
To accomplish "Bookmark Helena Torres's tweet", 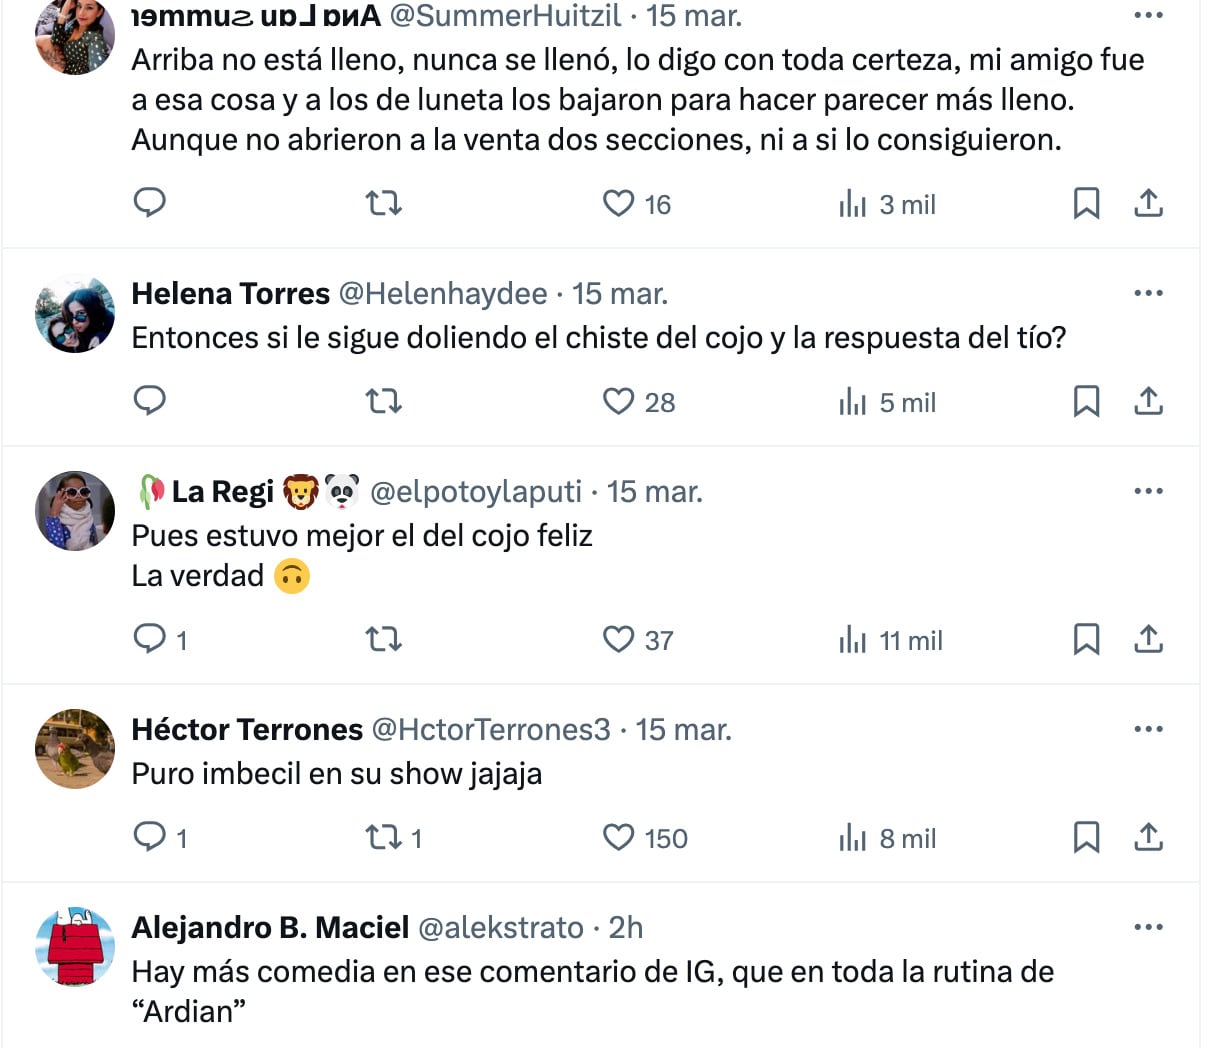I will [x=1087, y=400].
